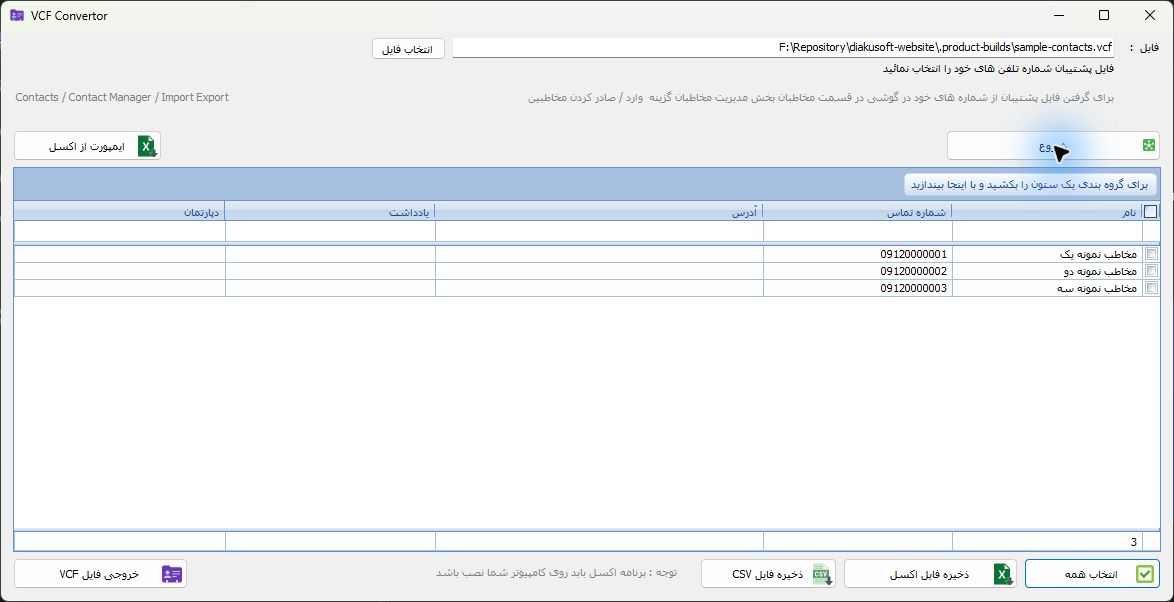Maximize the VCF Convertor window
The image size is (1174, 602).
pyautogui.click(x=1104, y=15)
